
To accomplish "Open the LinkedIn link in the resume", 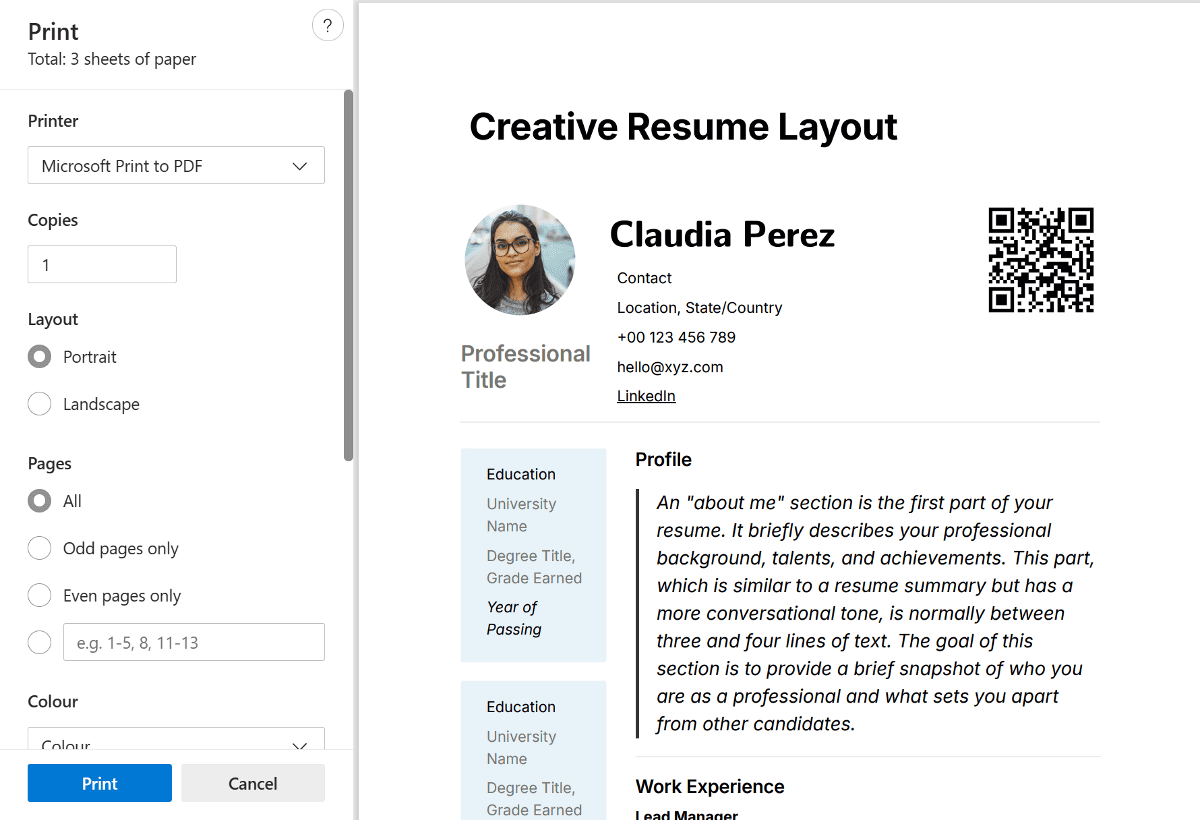I will coord(646,396).
